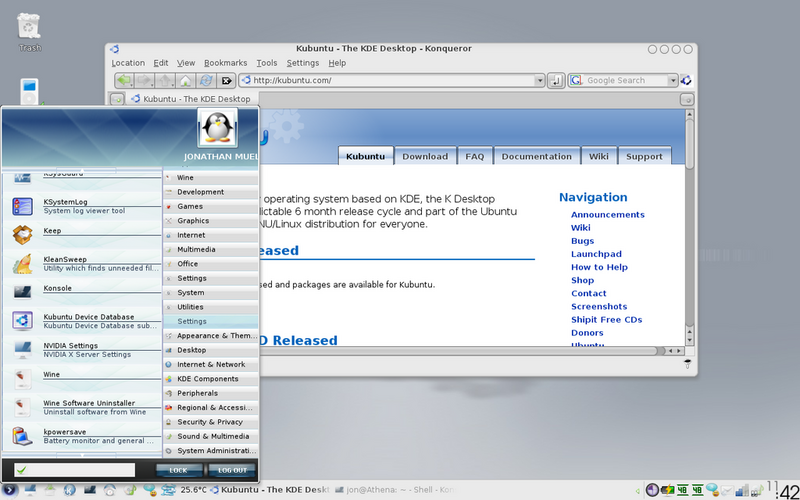Click the terminal icon in panel quick launch
The width and height of the screenshot is (800, 500).
90,490
